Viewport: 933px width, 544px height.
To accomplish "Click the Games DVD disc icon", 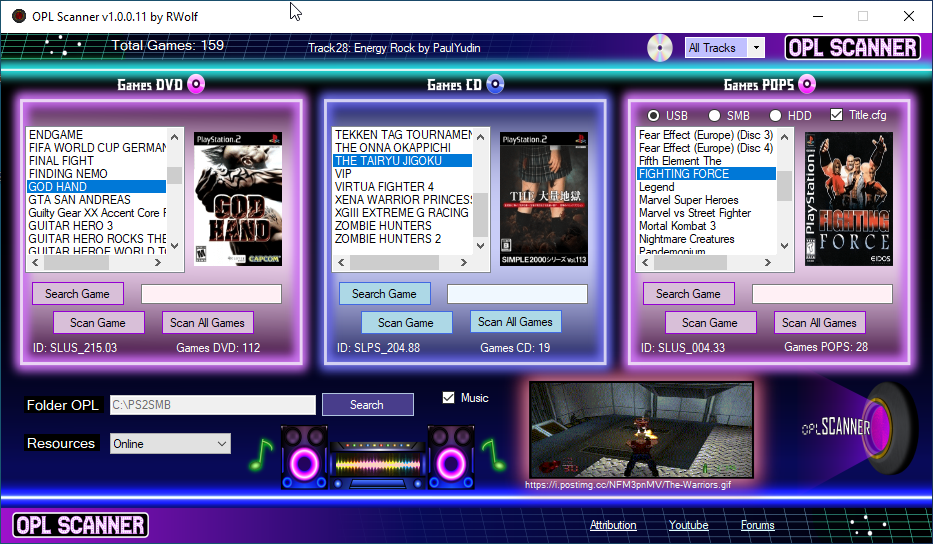I will (196, 84).
